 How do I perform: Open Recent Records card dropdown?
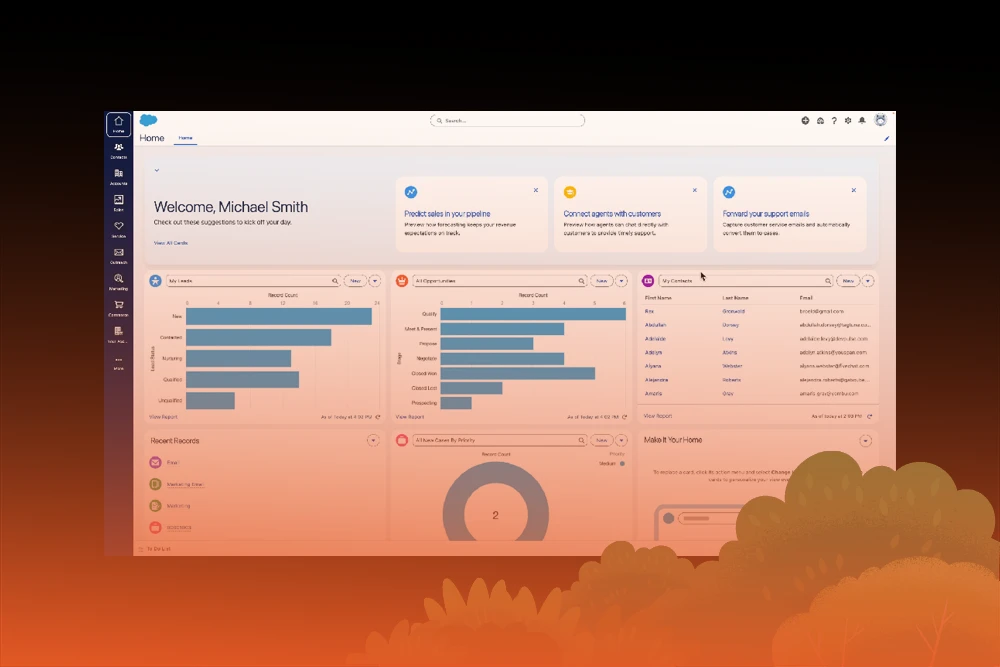pyautogui.click(x=373, y=441)
